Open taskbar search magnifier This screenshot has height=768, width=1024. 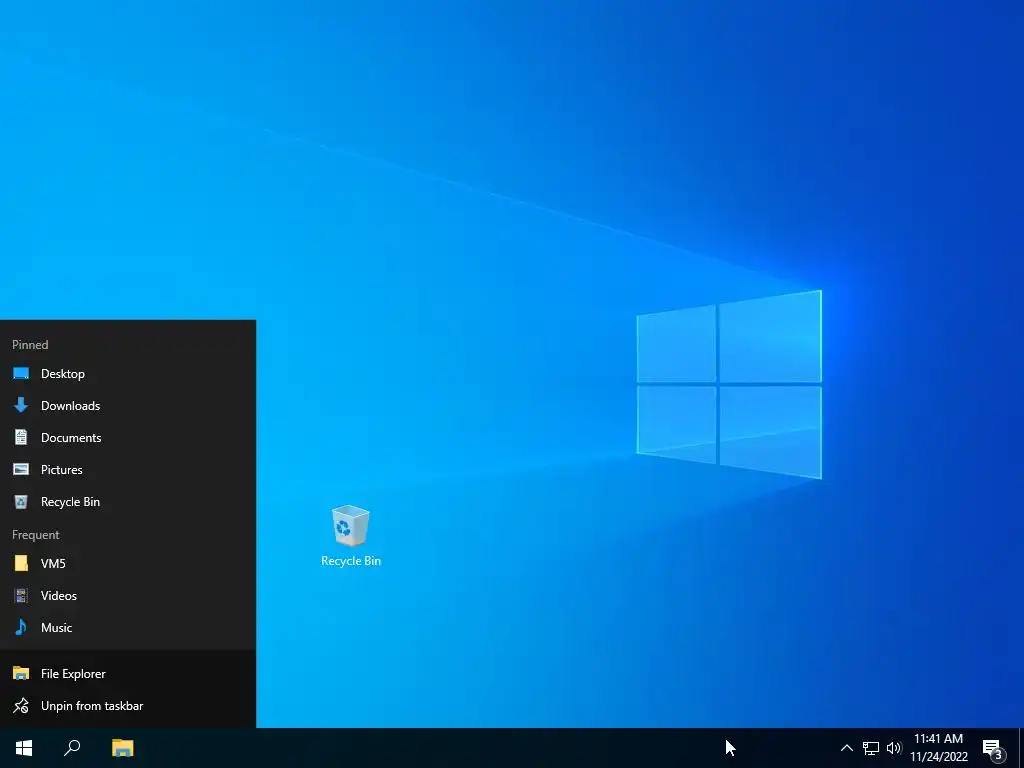pyautogui.click(x=72, y=748)
